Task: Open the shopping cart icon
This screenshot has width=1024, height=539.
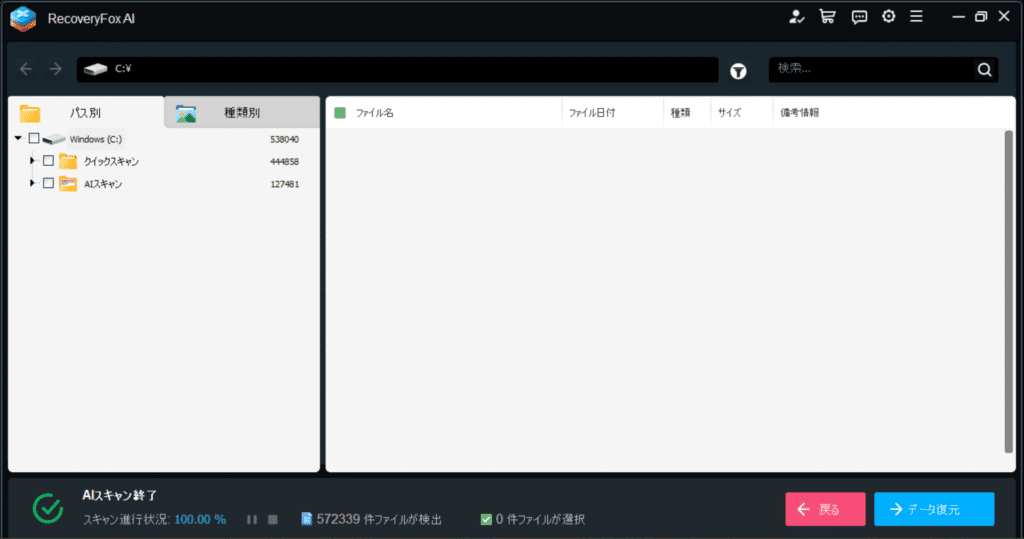Action: pos(827,17)
